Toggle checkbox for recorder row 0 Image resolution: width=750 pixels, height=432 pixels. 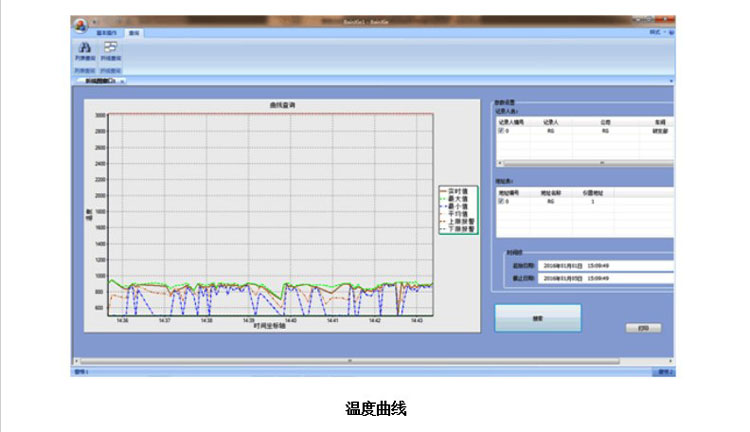click(501, 130)
